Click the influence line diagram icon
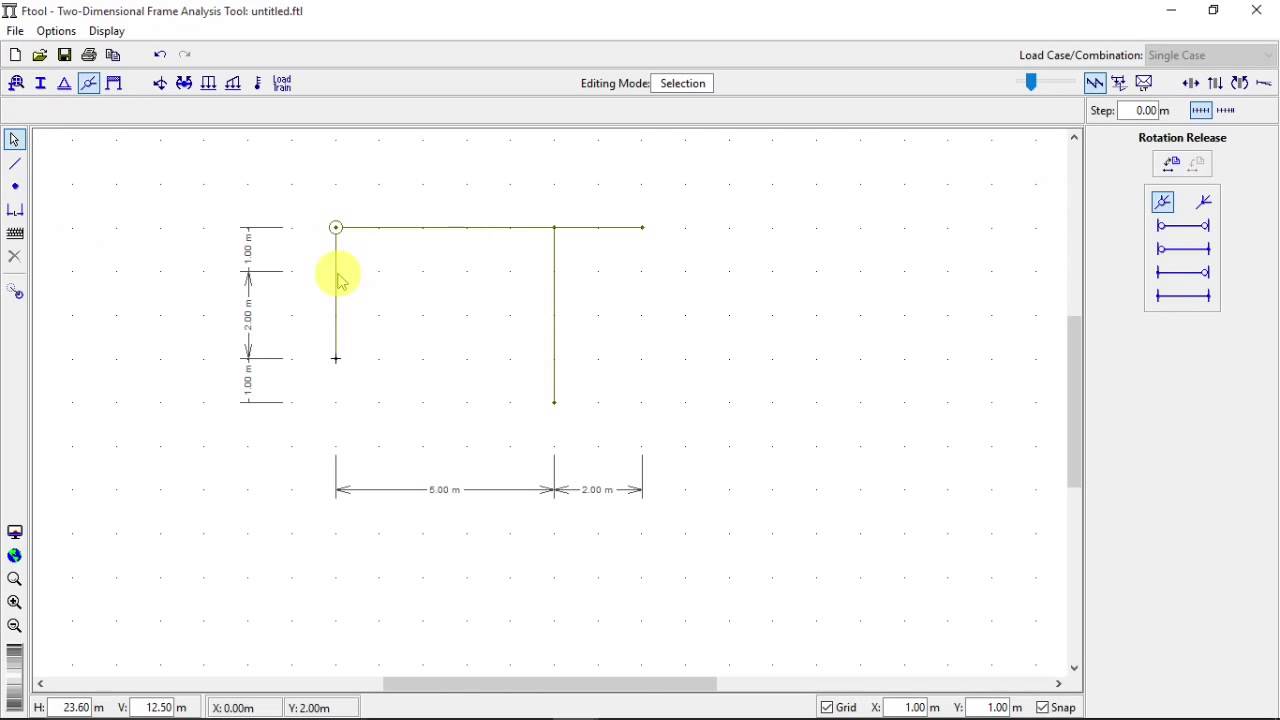The image size is (1280, 720). 1119,83
